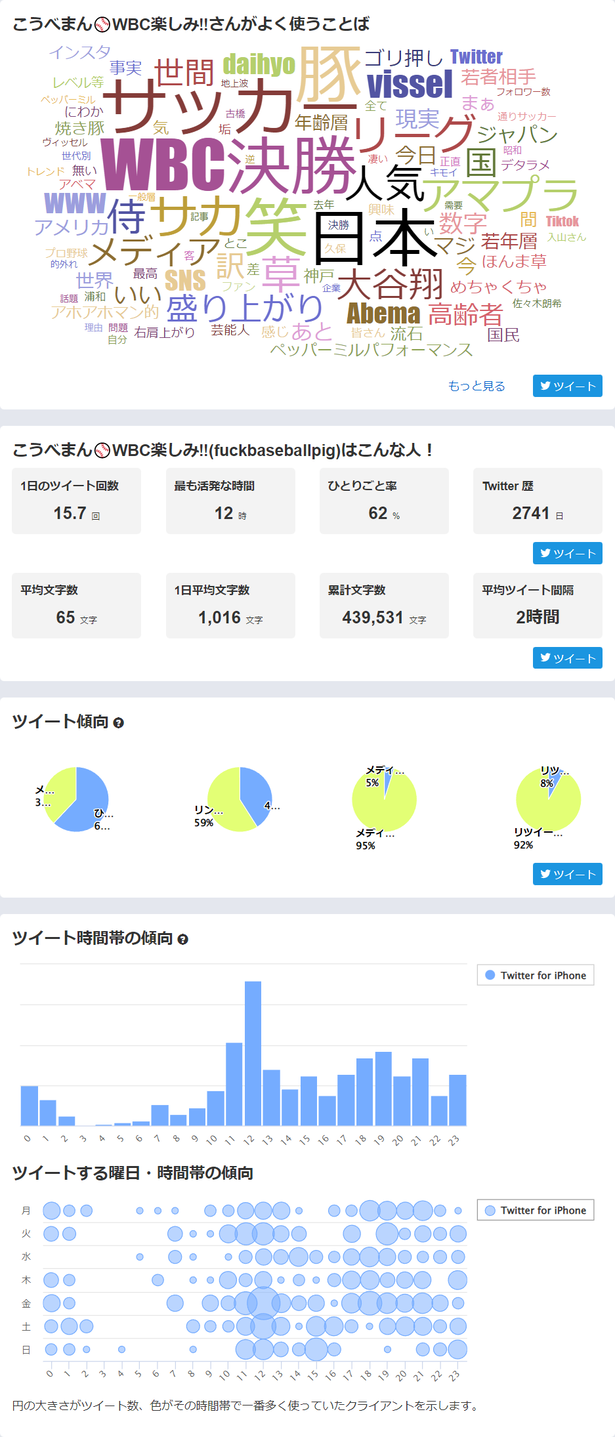
Task: Click the word WWW in word cloud
Action: [74, 203]
